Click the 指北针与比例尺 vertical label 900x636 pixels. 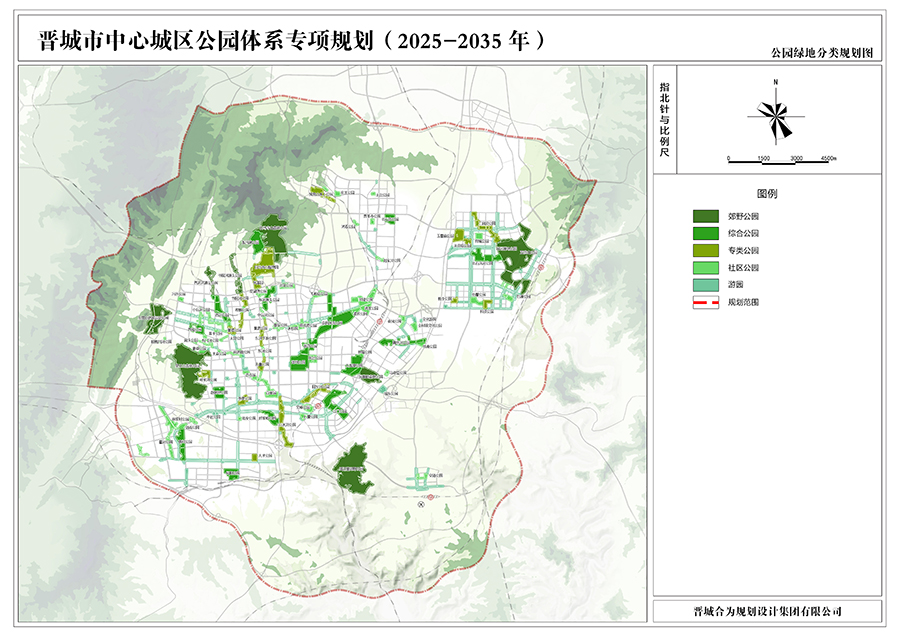pos(664,120)
